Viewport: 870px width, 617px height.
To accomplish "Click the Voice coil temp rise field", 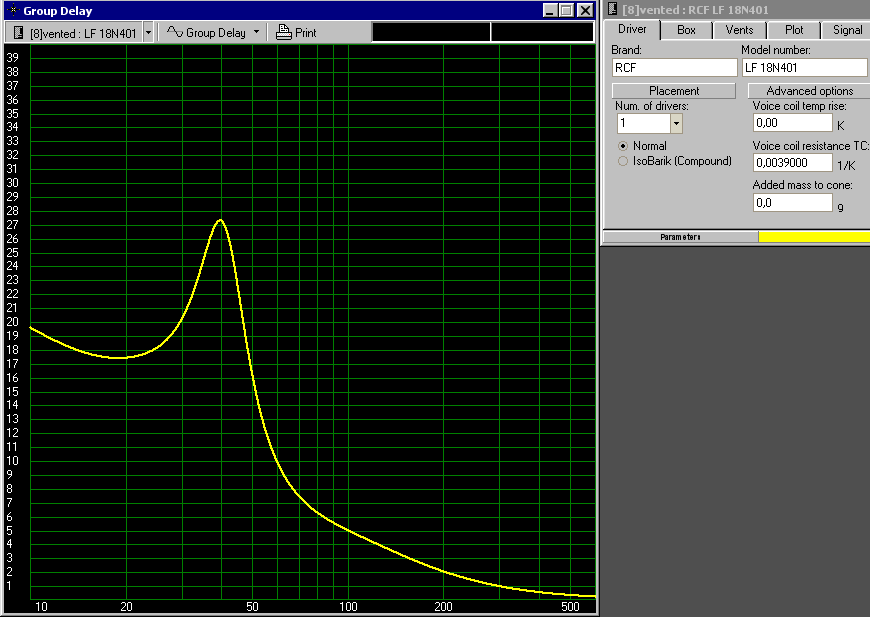I will pos(792,123).
